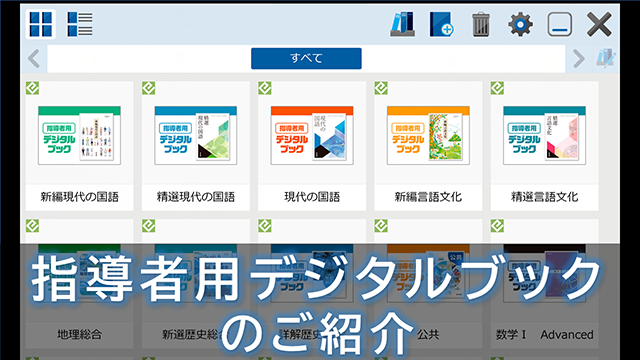
Task: Click green badge on 新編言語文化 tile
Action: pyautogui.click(x=381, y=88)
